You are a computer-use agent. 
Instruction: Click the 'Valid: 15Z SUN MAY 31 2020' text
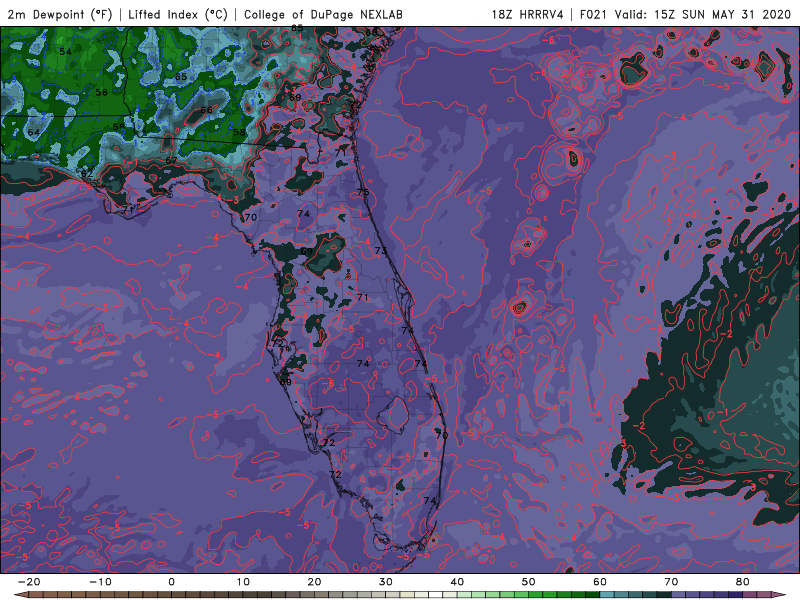703,14
